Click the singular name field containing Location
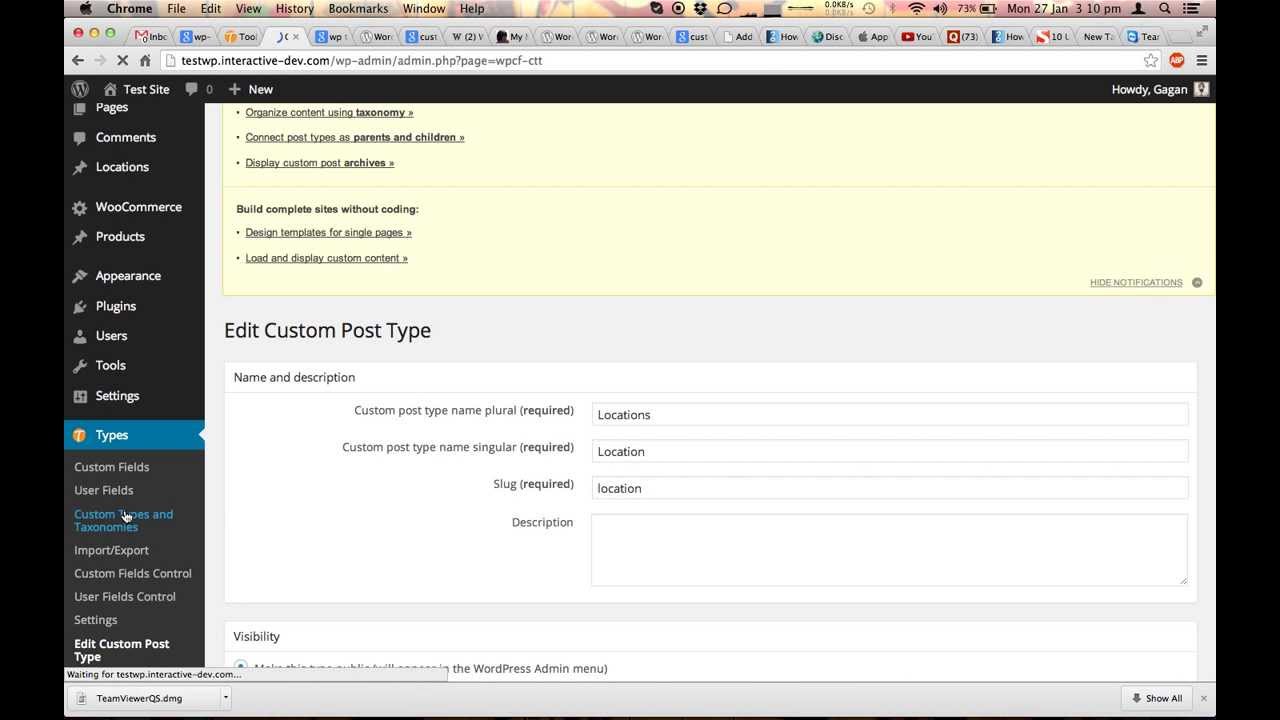1280x720 pixels. click(889, 451)
